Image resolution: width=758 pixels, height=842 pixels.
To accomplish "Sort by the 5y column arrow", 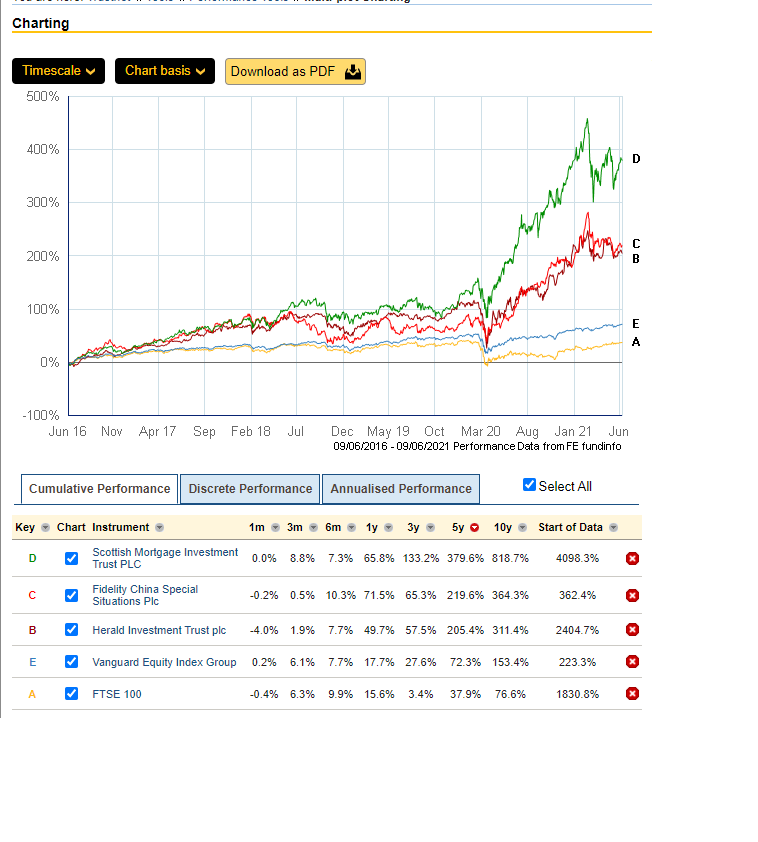I will (x=474, y=527).
